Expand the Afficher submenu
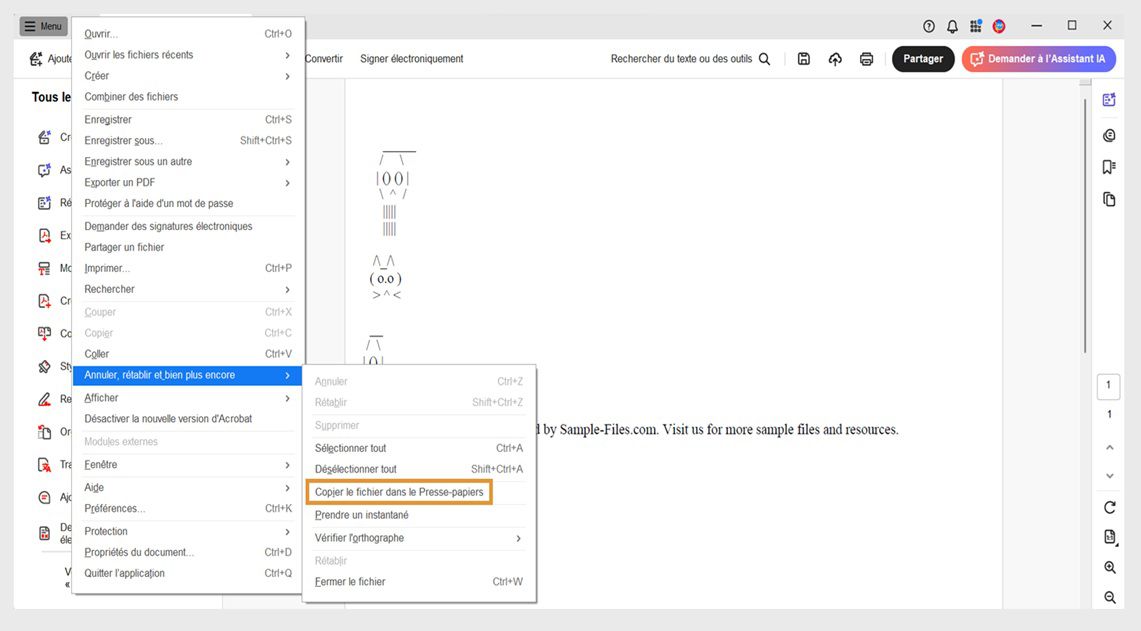The height and width of the screenshot is (631, 1141). tap(188, 398)
